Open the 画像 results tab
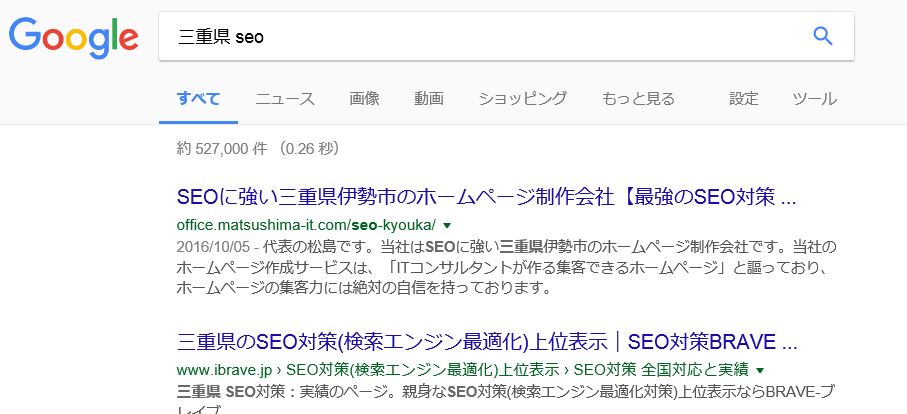 (x=364, y=99)
